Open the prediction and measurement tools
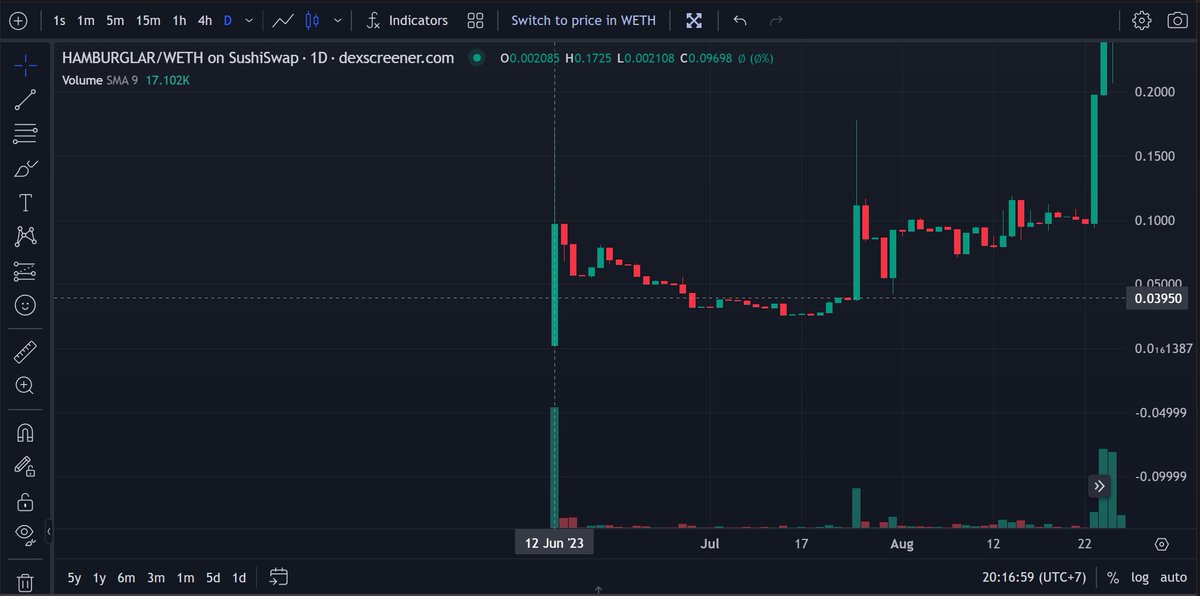 pos(26,271)
